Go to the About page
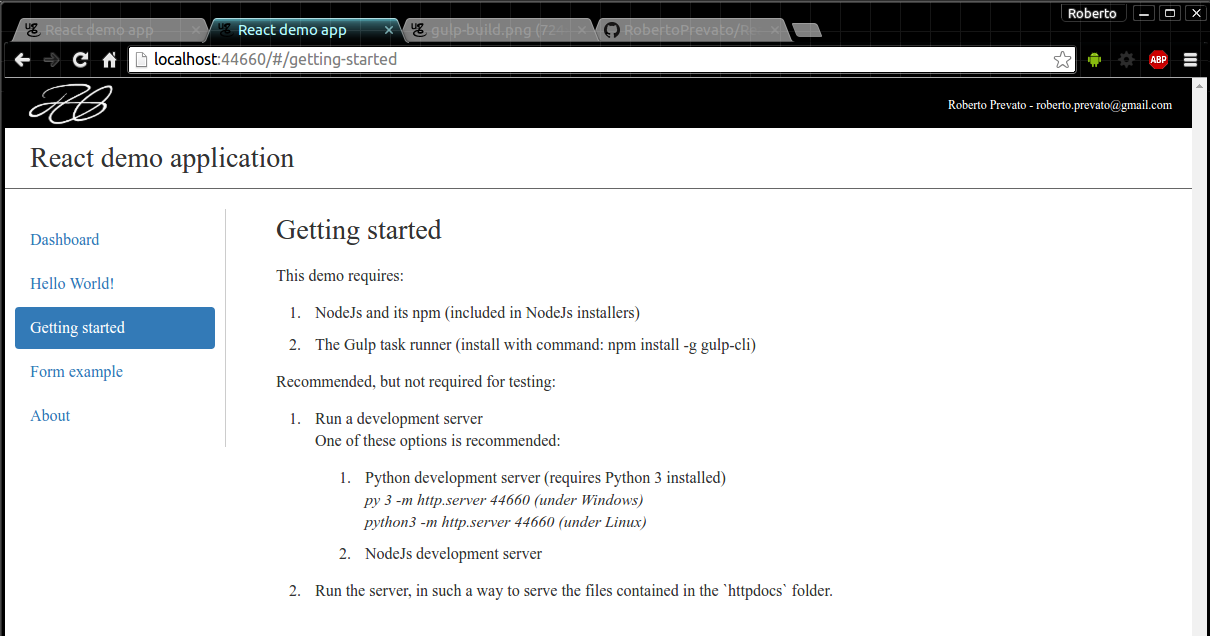The width and height of the screenshot is (1210, 636). pyautogui.click(x=50, y=416)
